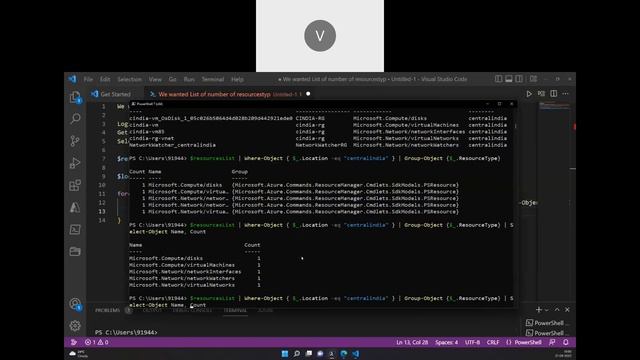
Task: Create a new terminal with the plus button
Action: click(x=539, y=310)
